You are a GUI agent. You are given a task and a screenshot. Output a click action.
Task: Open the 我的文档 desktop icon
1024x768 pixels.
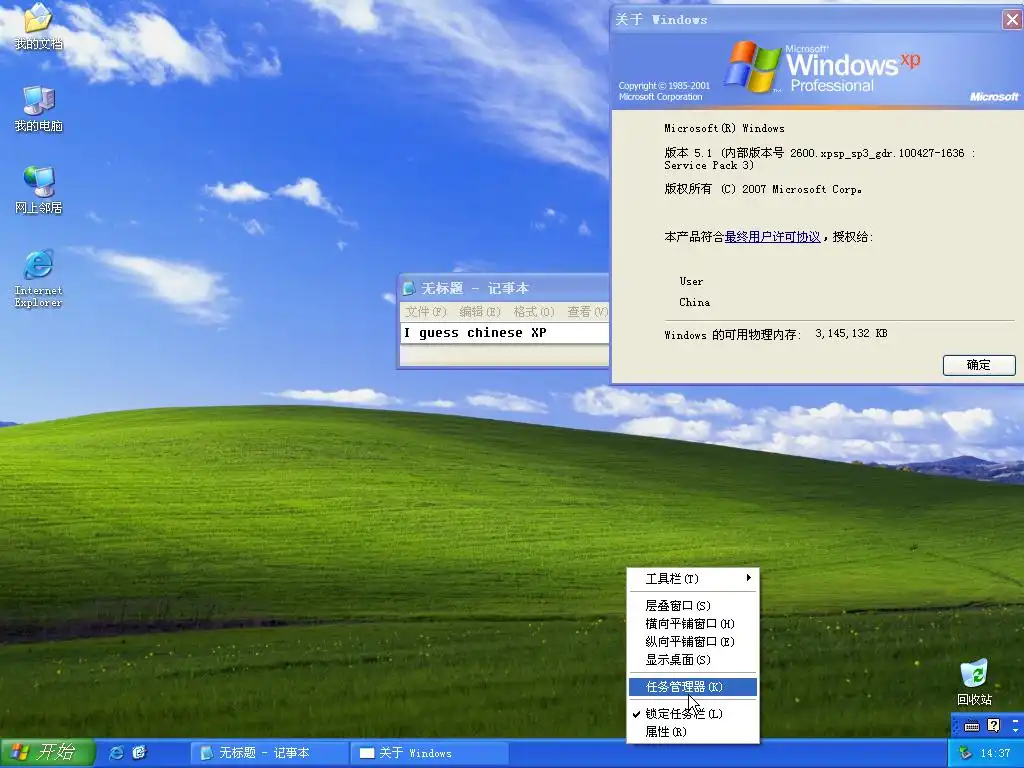click(38, 26)
